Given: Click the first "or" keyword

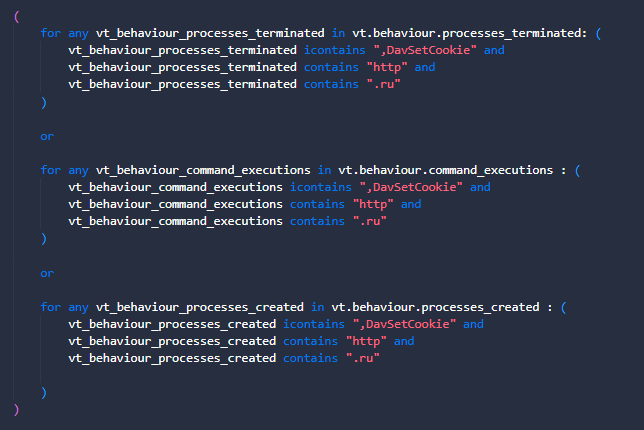Looking at the screenshot, I should 47,136.
